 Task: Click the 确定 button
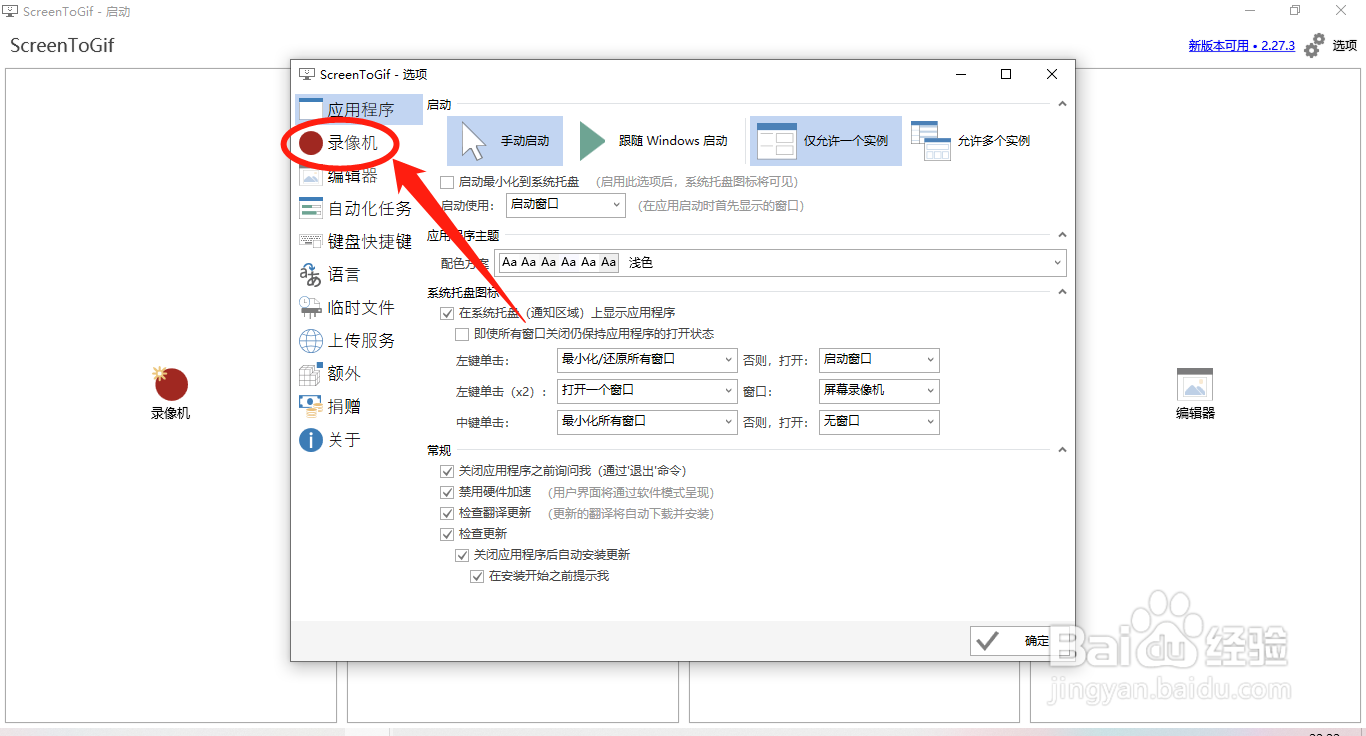tap(1019, 641)
